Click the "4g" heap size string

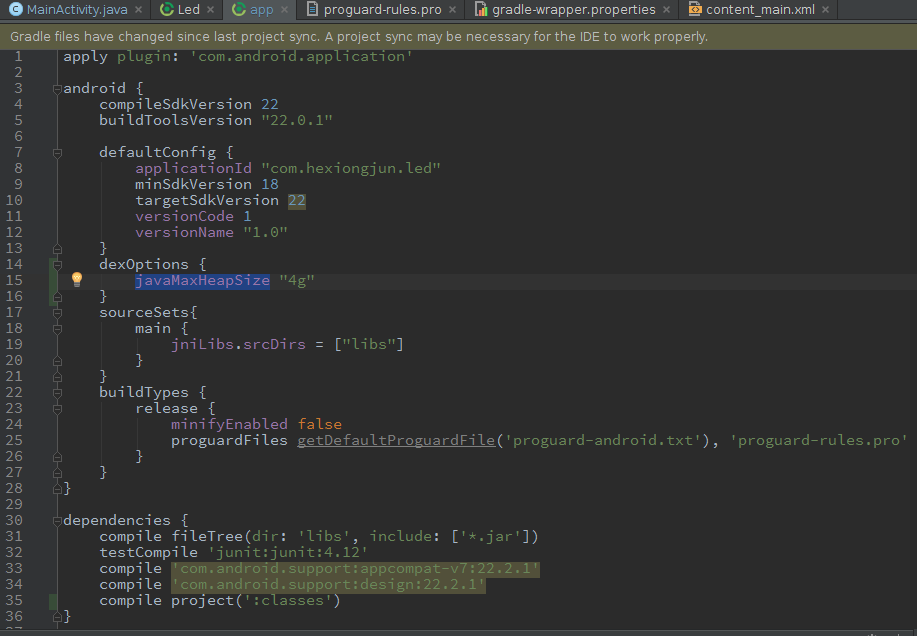coord(297,281)
